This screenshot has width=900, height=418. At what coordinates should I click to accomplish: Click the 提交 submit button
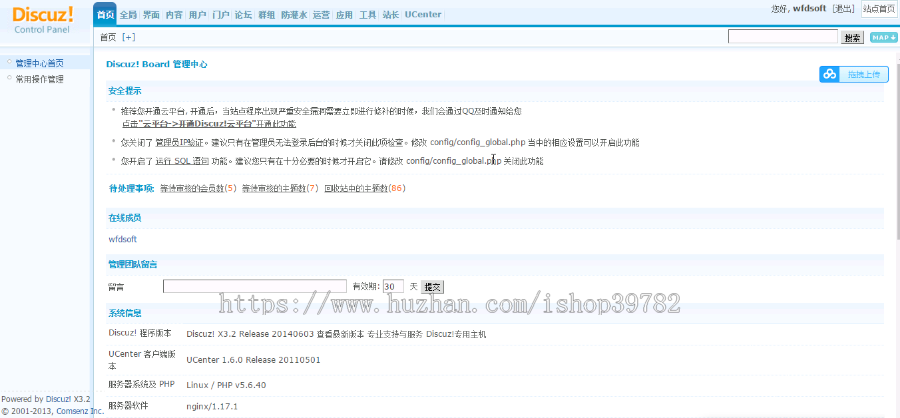[x=432, y=287]
